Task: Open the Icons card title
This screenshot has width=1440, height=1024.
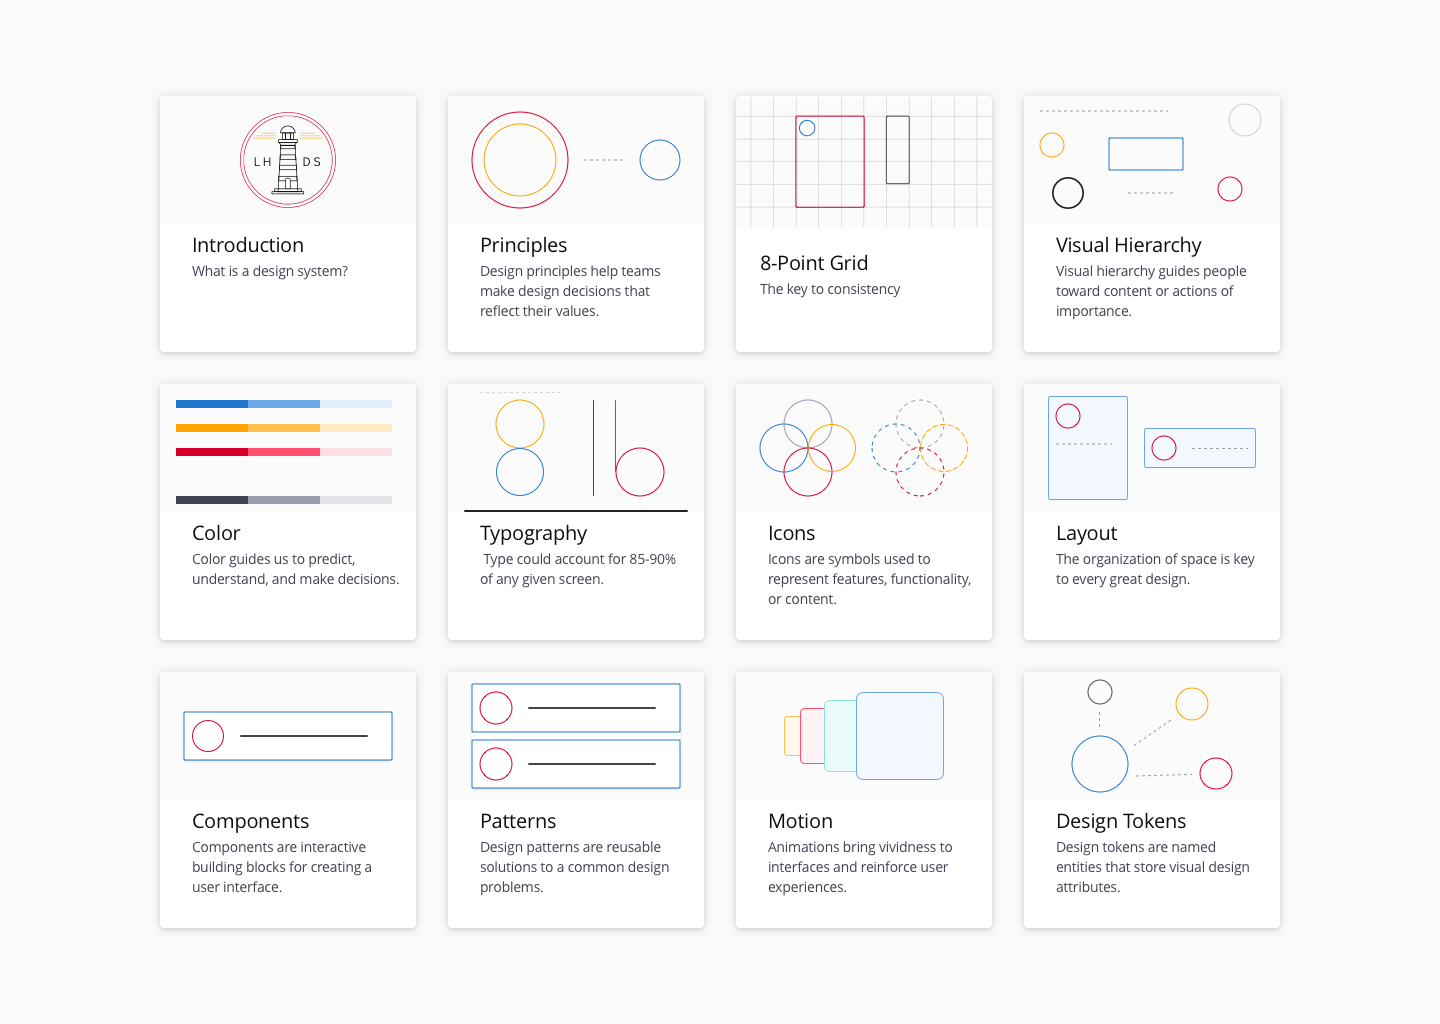Action: (x=791, y=533)
